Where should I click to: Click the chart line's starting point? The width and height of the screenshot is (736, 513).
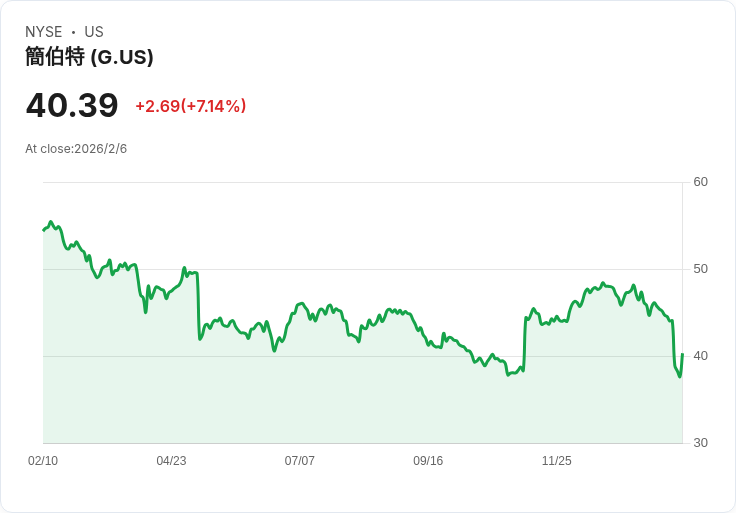point(44,230)
